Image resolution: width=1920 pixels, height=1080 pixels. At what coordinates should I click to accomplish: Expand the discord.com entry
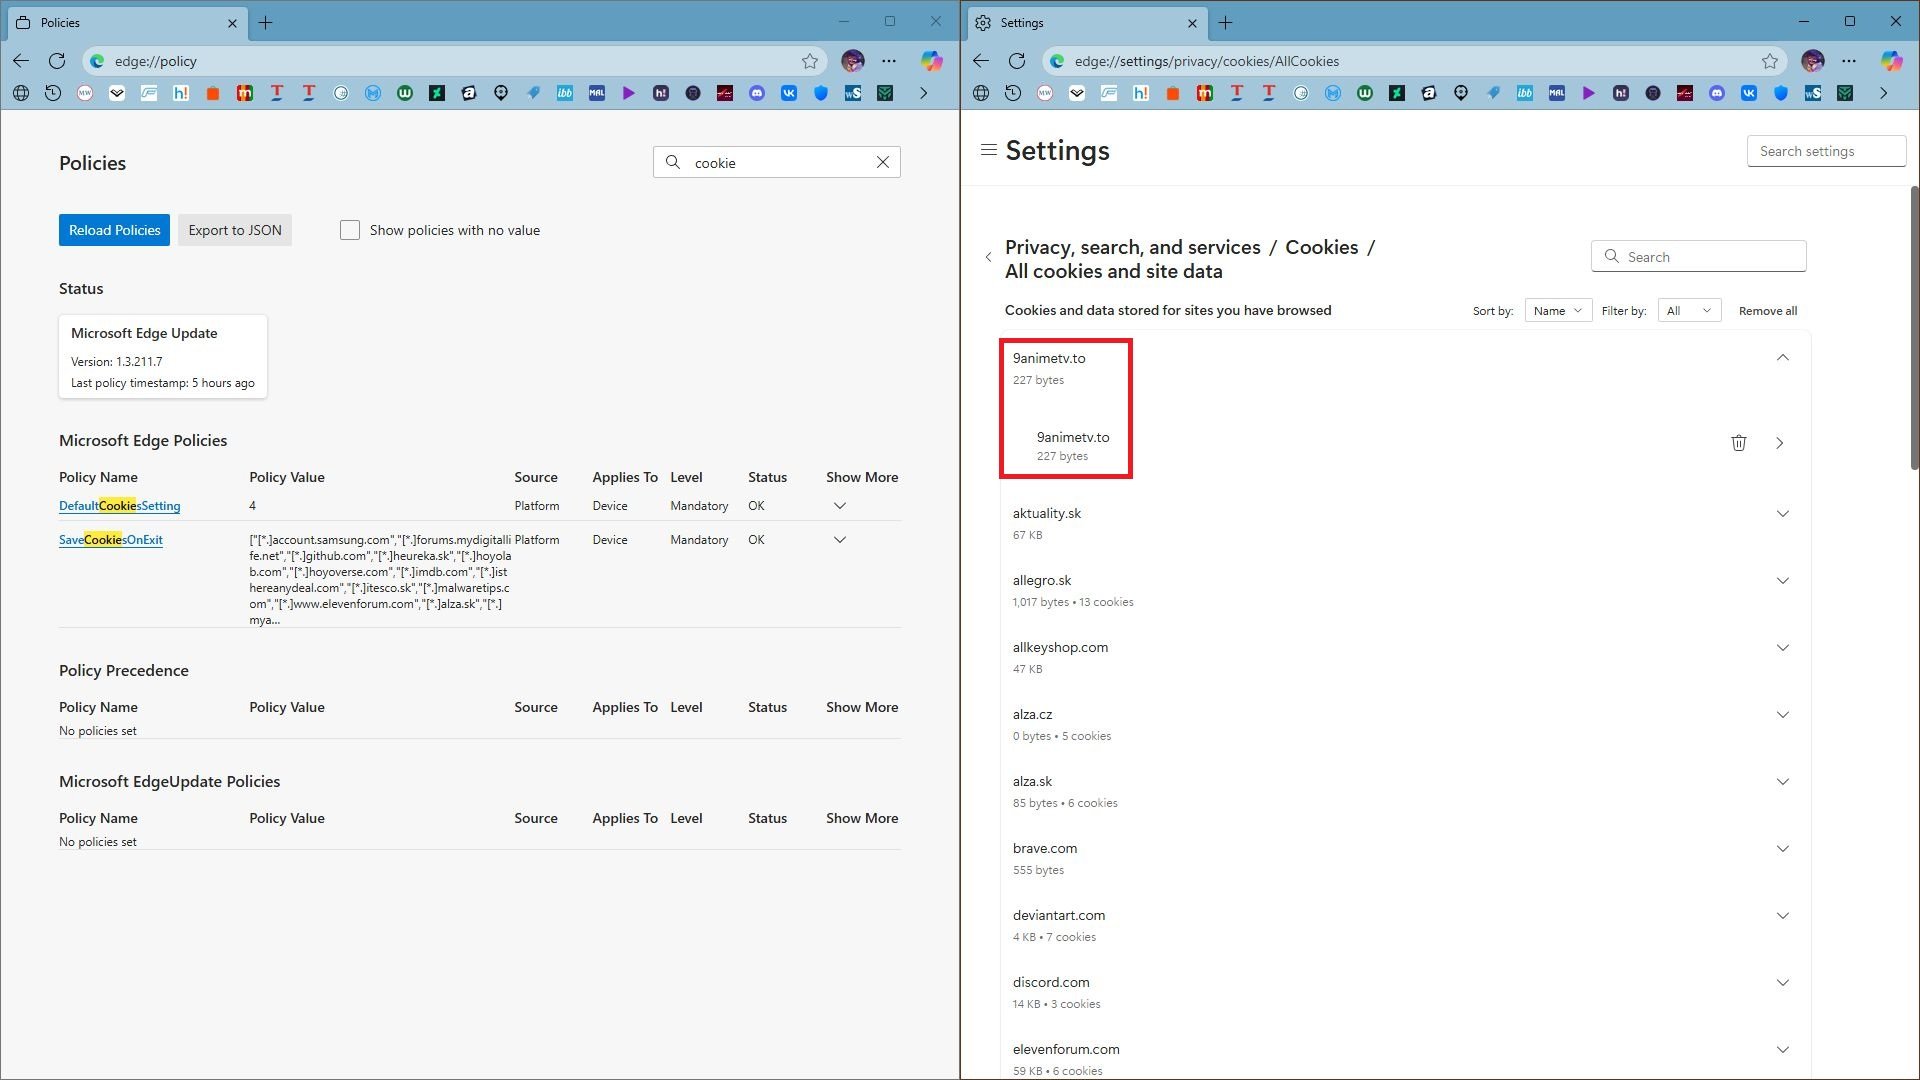[x=1783, y=983]
